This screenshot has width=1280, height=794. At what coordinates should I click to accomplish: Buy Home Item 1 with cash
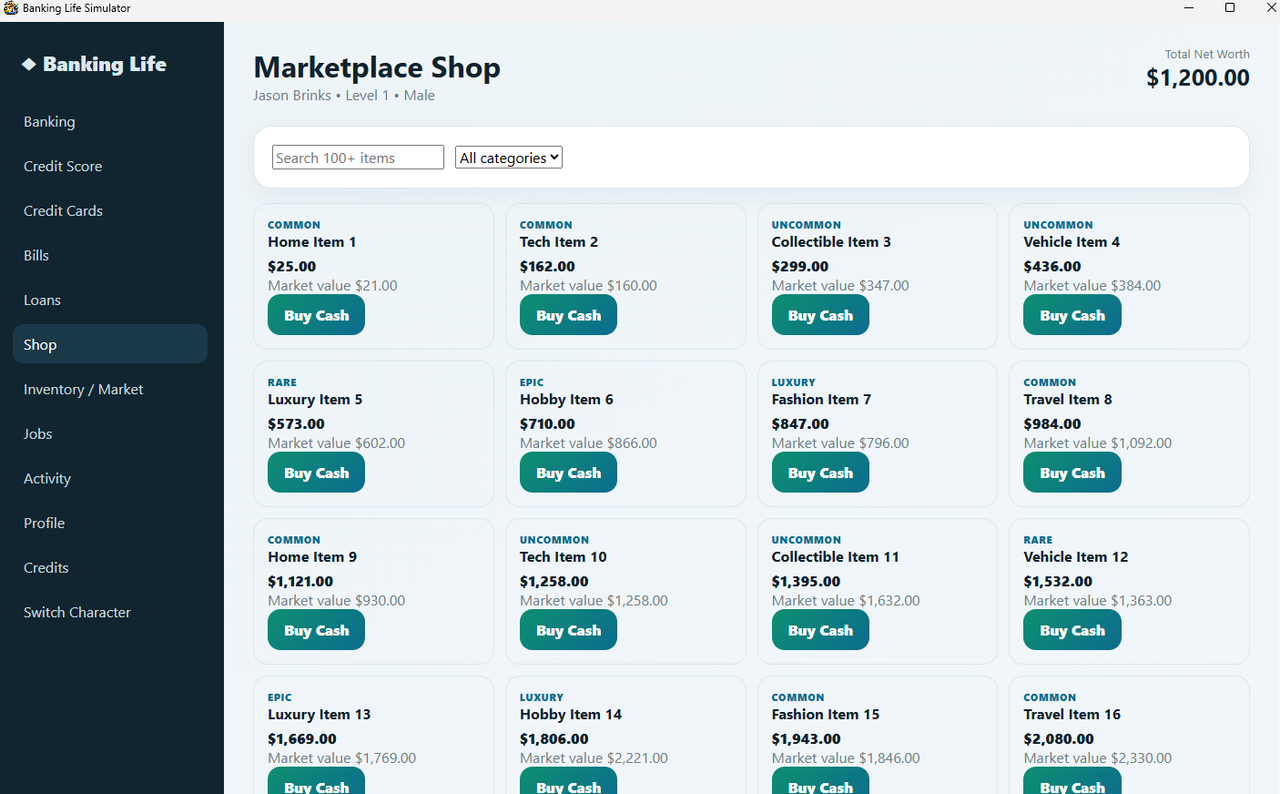click(x=316, y=315)
